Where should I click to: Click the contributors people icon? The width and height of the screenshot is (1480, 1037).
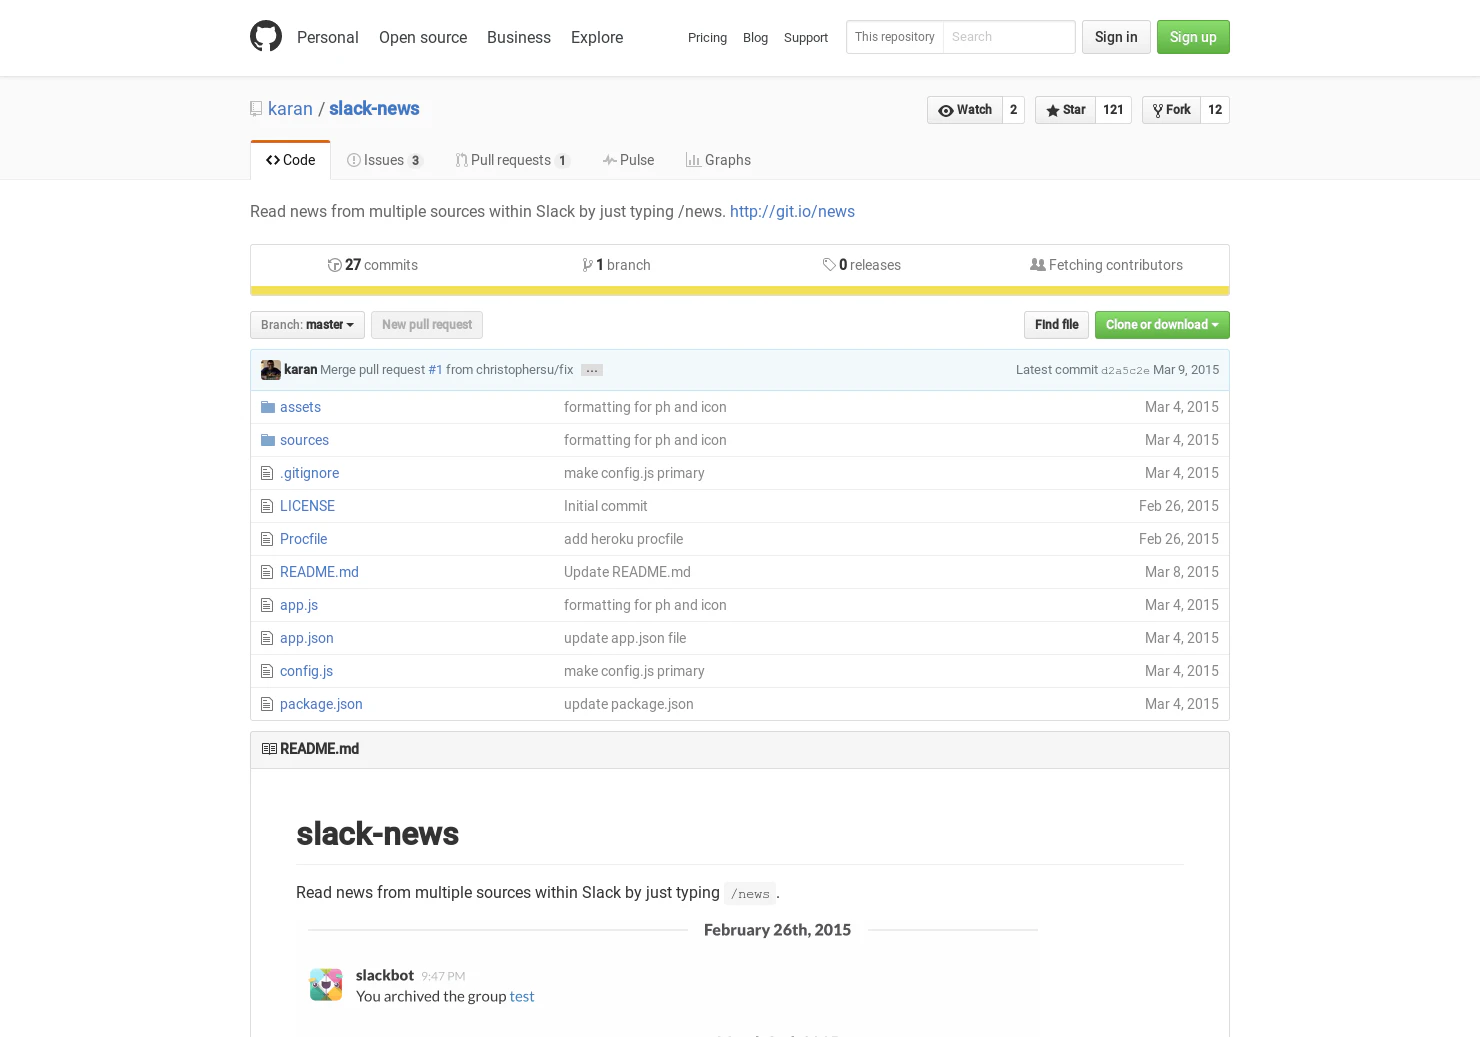pos(1038,265)
